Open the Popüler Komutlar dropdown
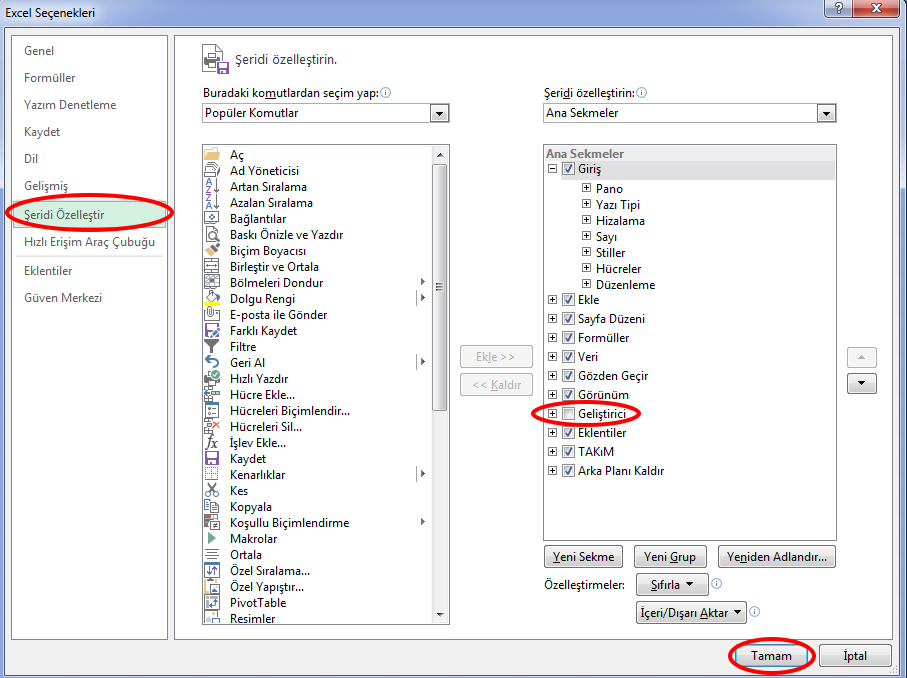 pyautogui.click(x=440, y=113)
